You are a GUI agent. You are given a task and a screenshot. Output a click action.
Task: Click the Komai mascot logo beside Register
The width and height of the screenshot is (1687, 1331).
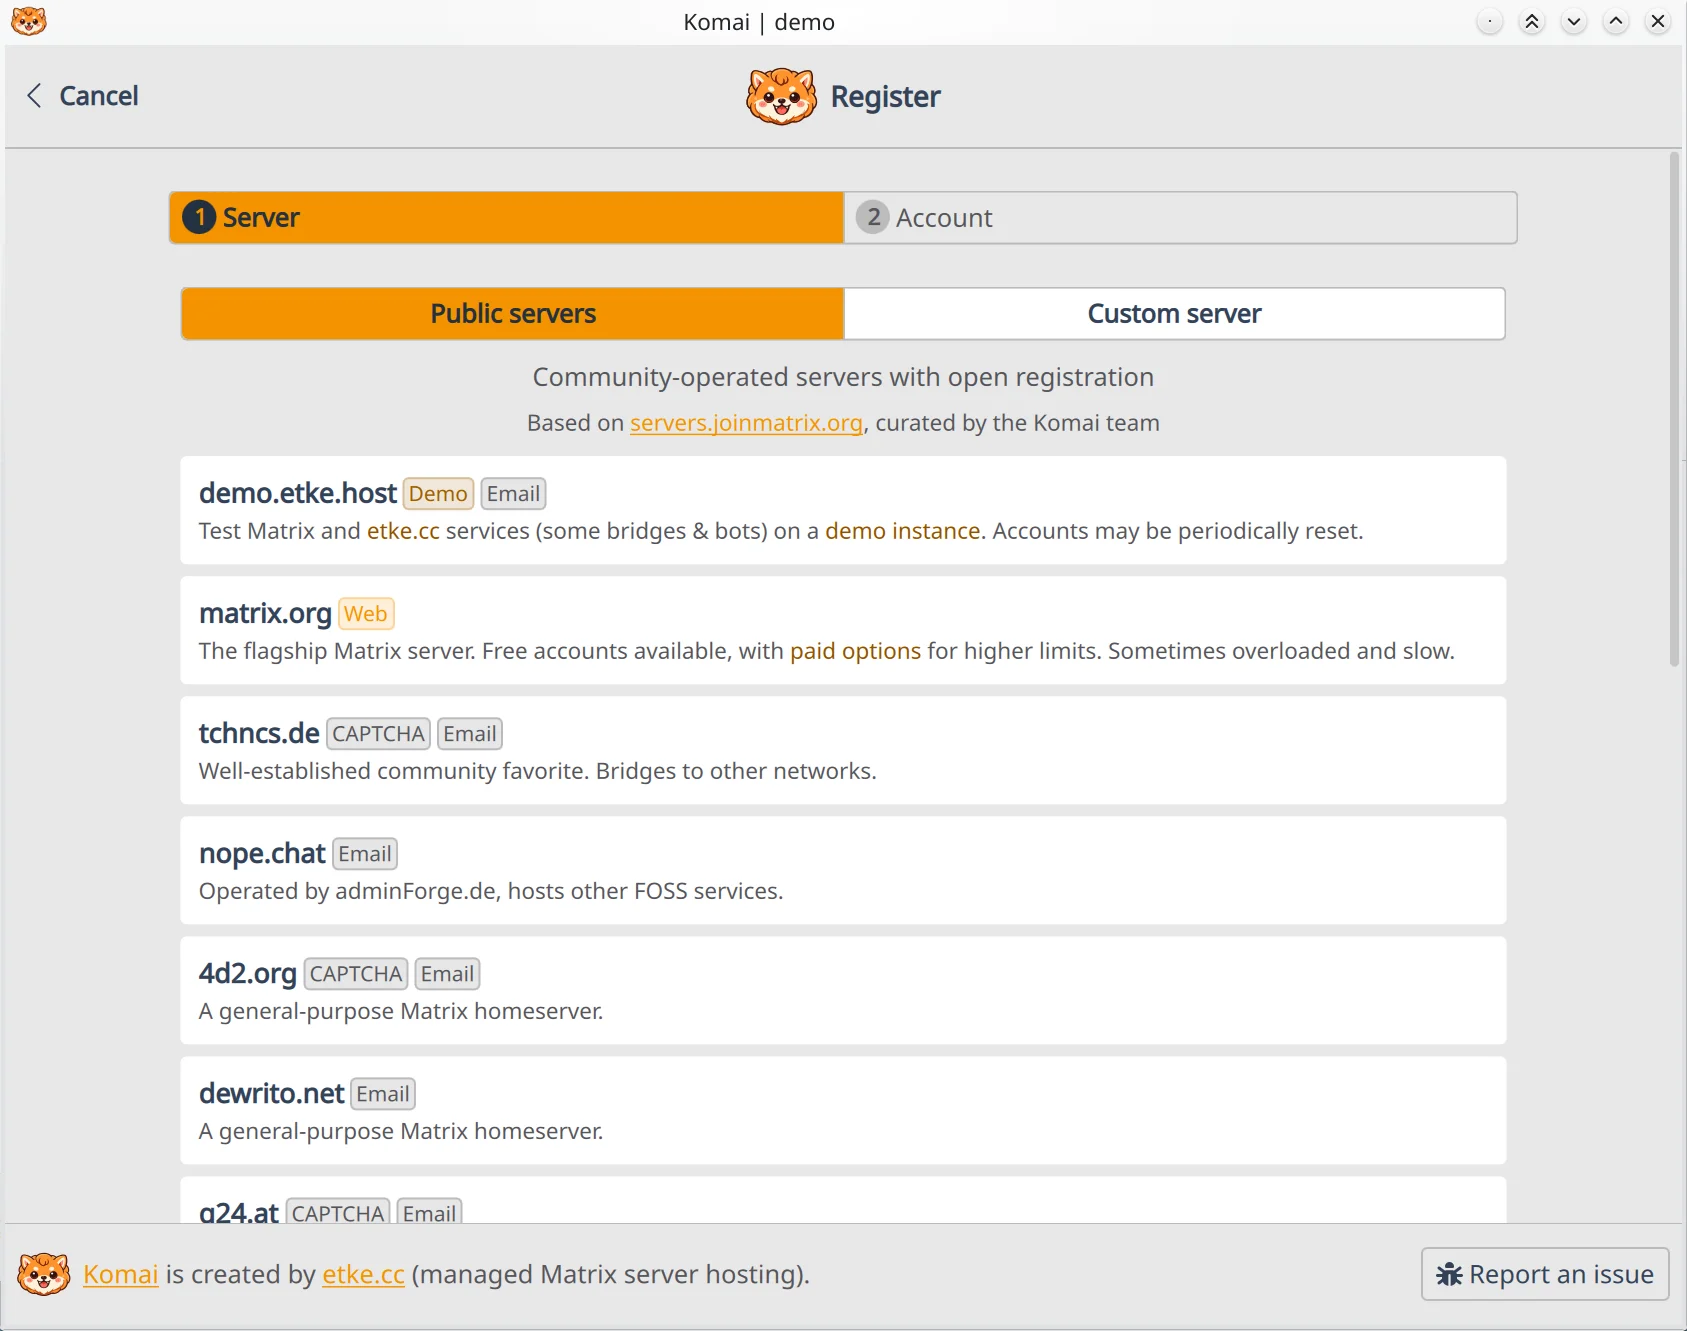[781, 96]
